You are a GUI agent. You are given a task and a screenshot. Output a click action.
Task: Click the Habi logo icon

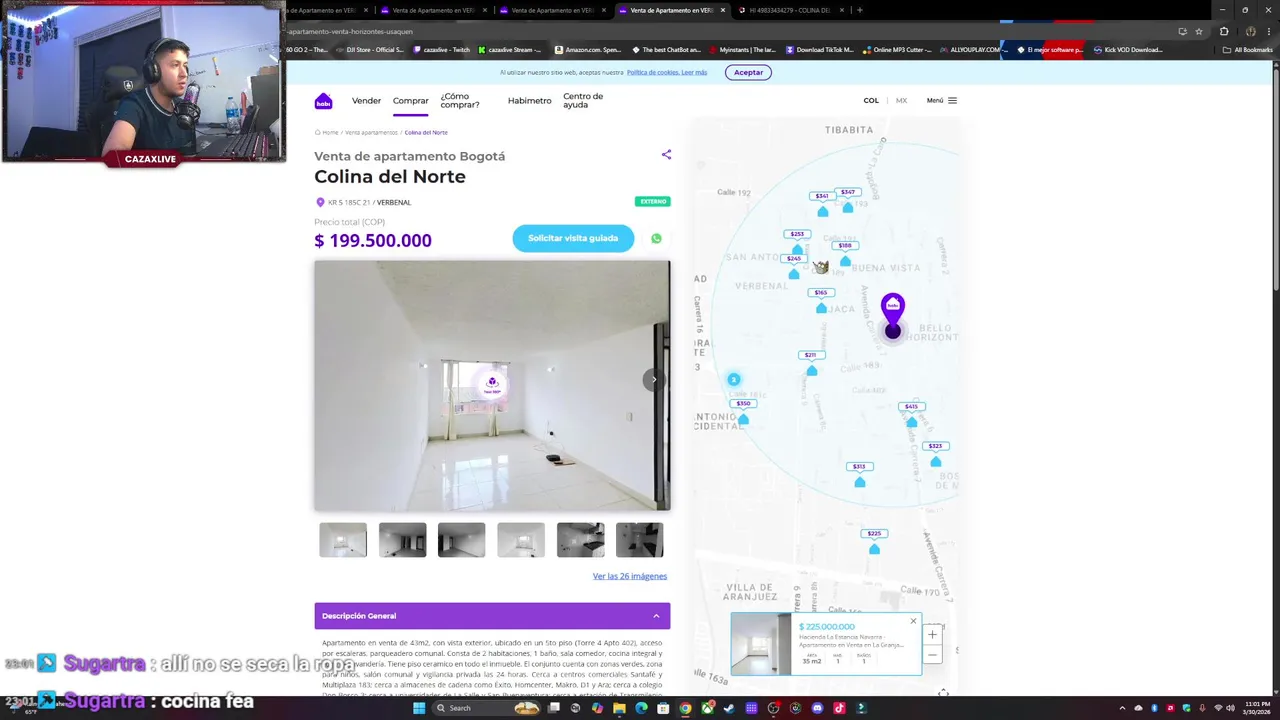point(323,101)
